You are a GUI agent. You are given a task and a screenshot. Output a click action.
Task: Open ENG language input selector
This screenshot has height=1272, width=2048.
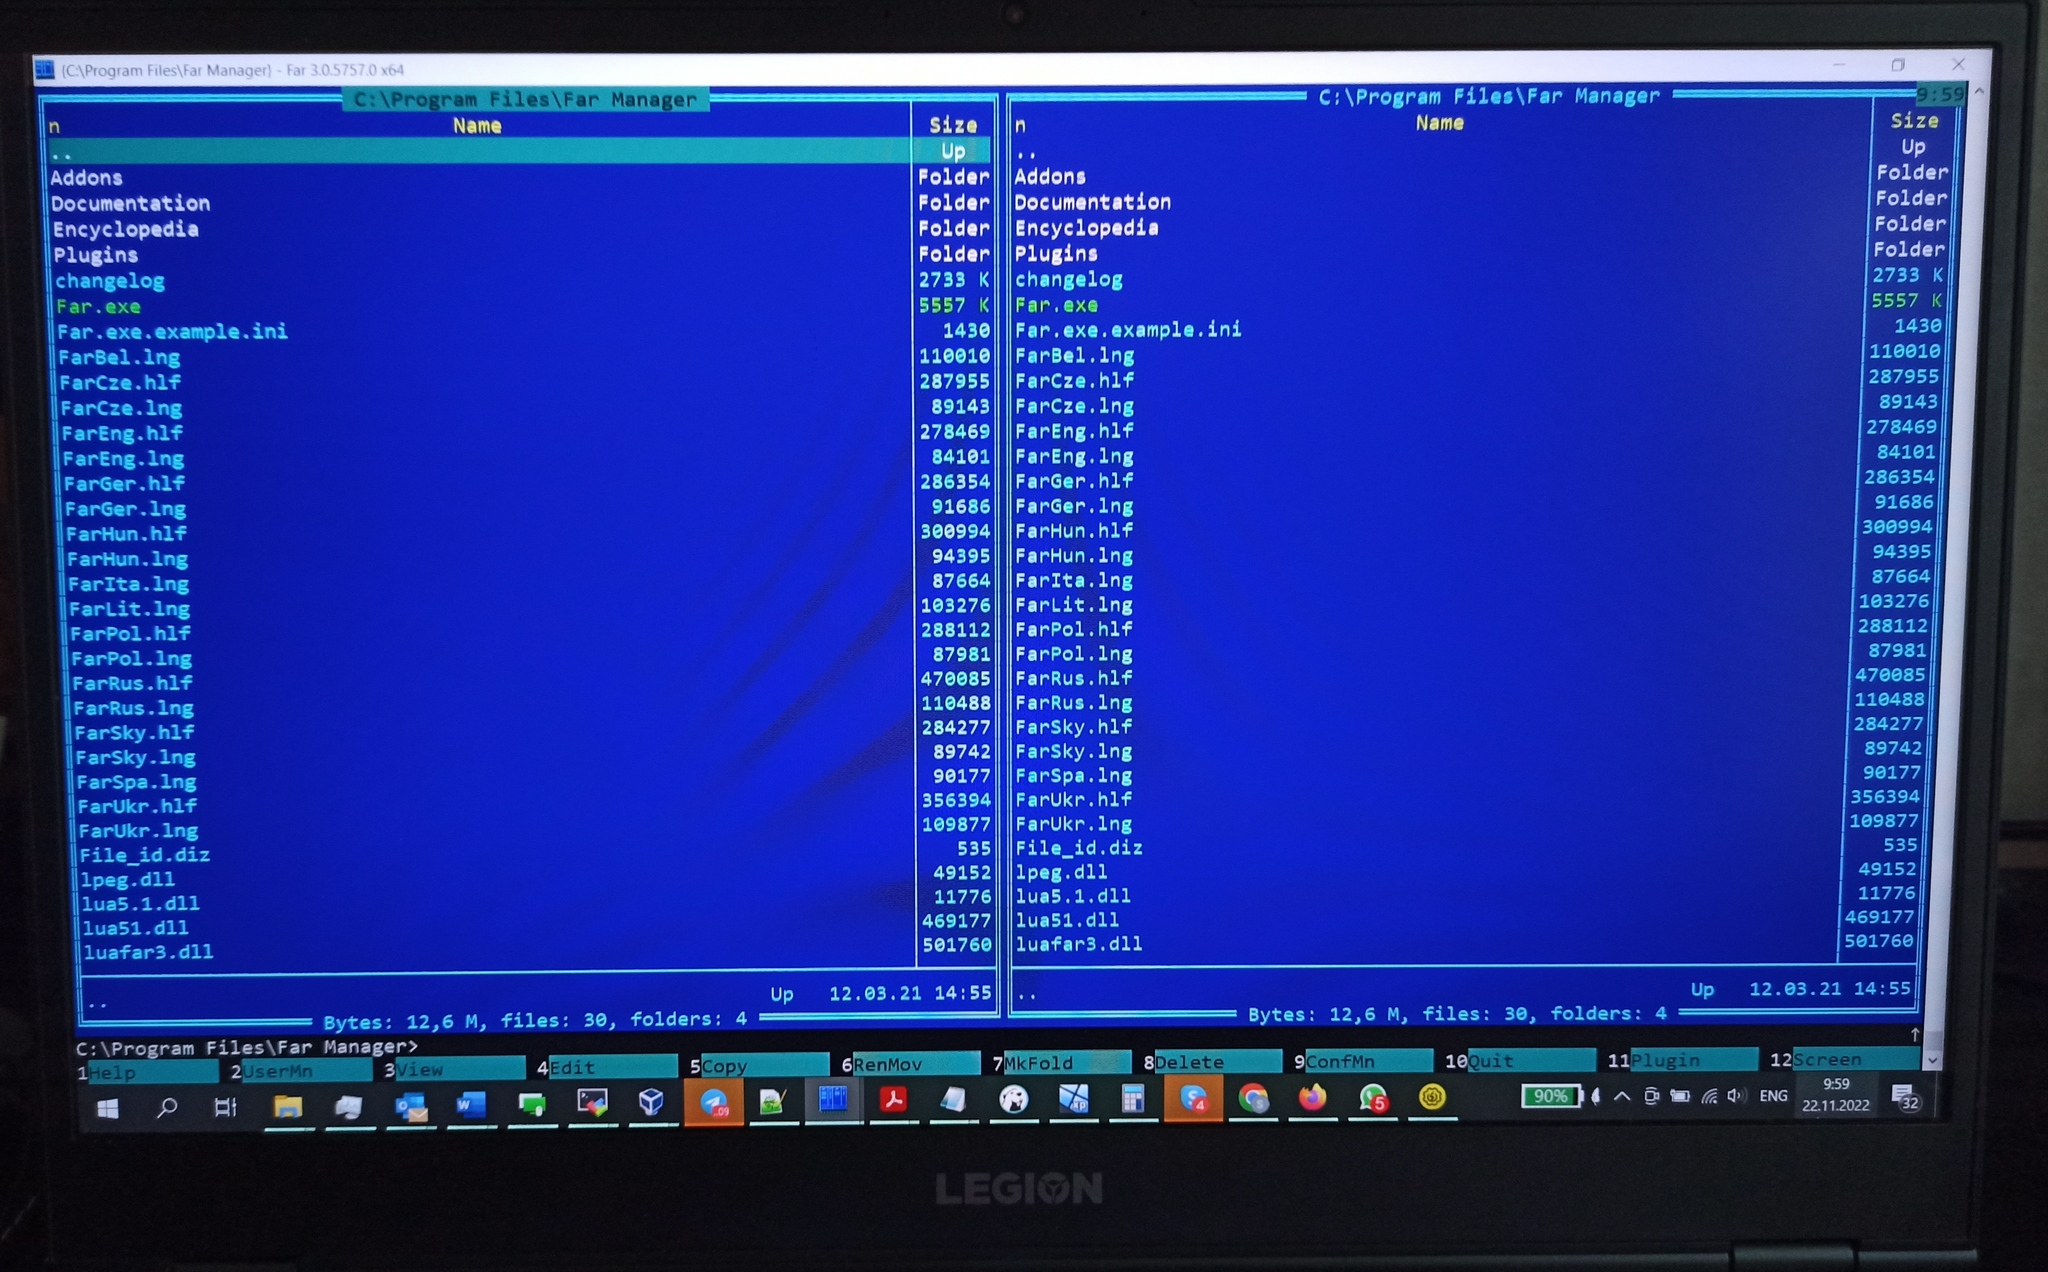click(x=1774, y=1096)
